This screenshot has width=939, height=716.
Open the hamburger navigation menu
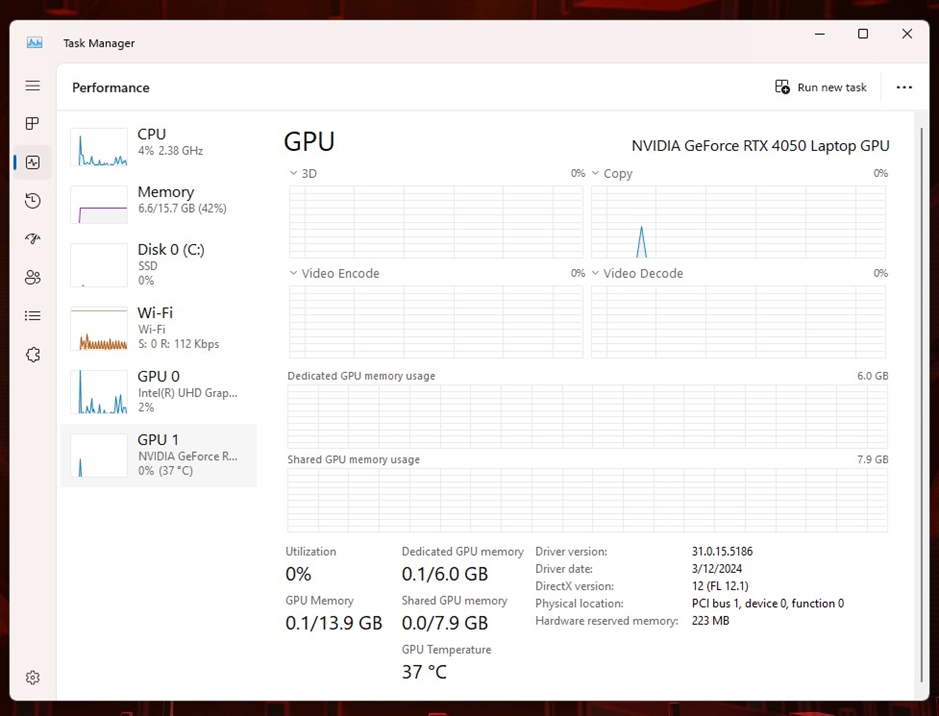(x=33, y=86)
